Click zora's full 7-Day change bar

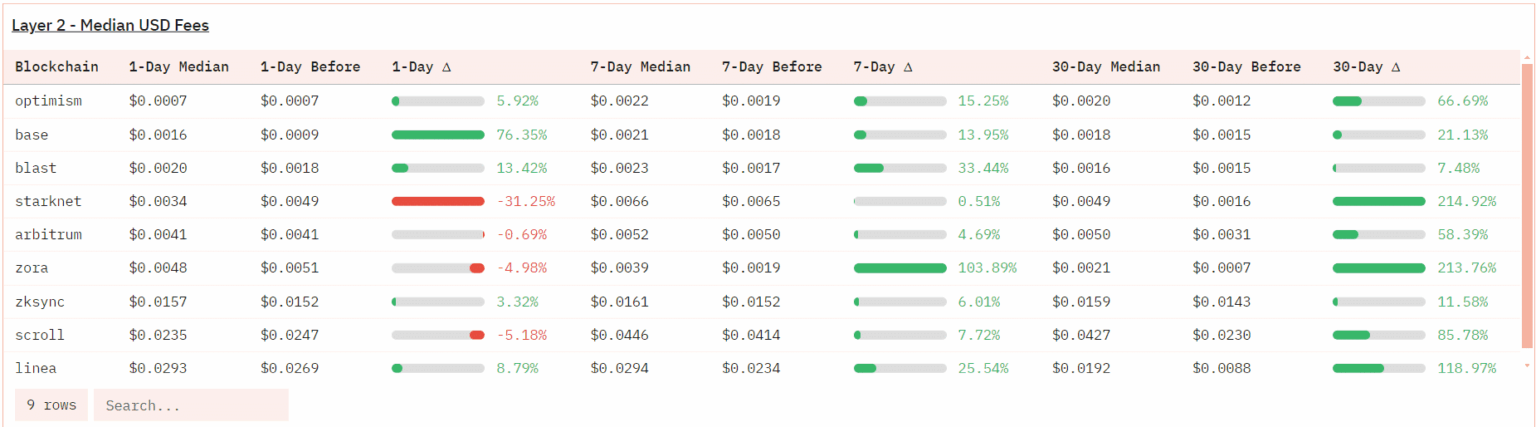coord(899,268)
